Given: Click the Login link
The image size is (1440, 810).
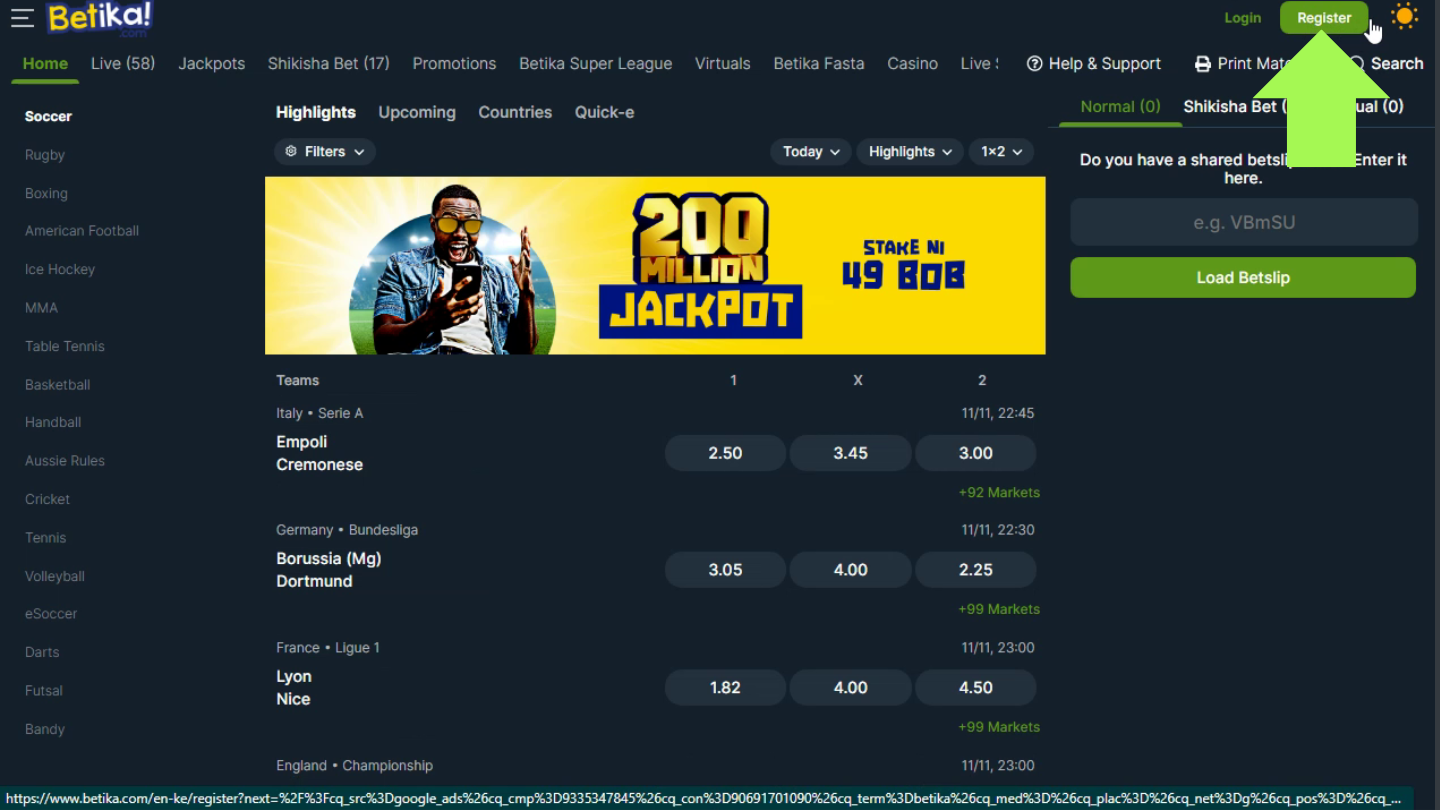Looking at the screenshot, I should [x=1242, y=18].
